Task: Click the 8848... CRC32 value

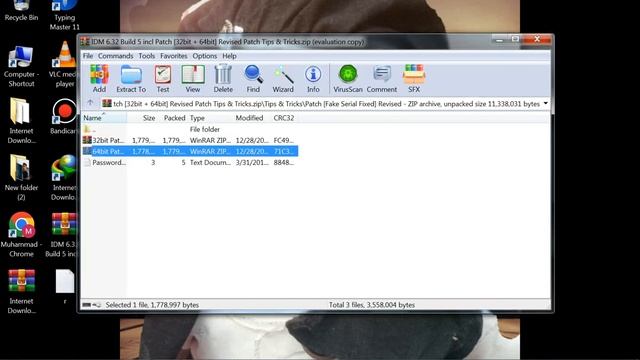Action: tap(284, 162)
